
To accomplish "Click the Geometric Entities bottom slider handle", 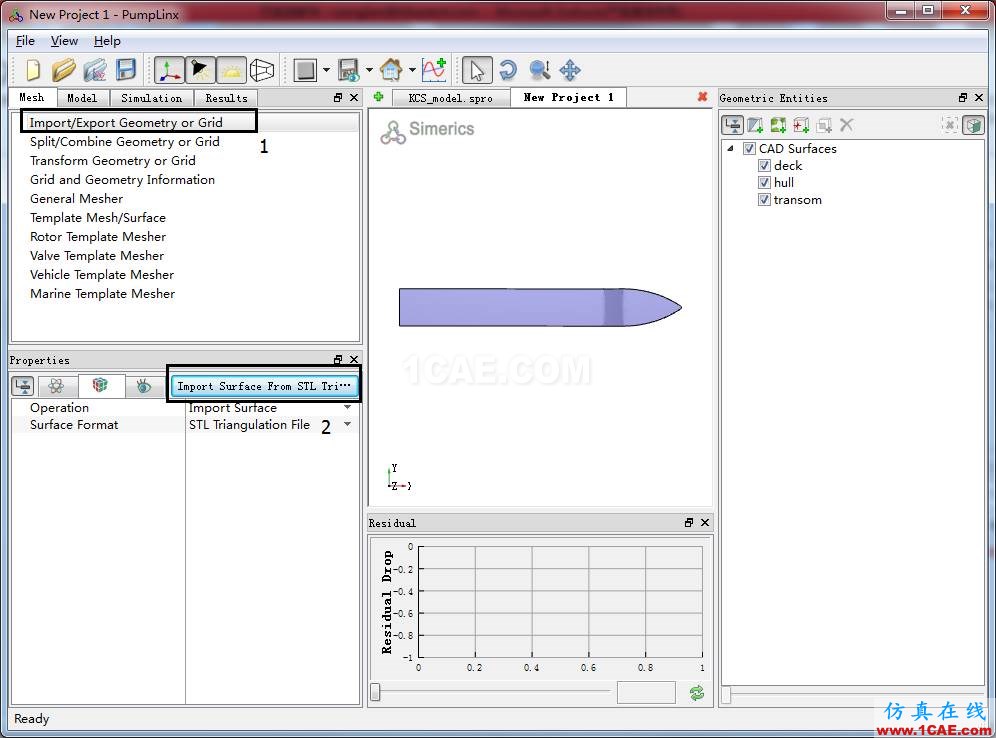I will (x=726, y=695).
